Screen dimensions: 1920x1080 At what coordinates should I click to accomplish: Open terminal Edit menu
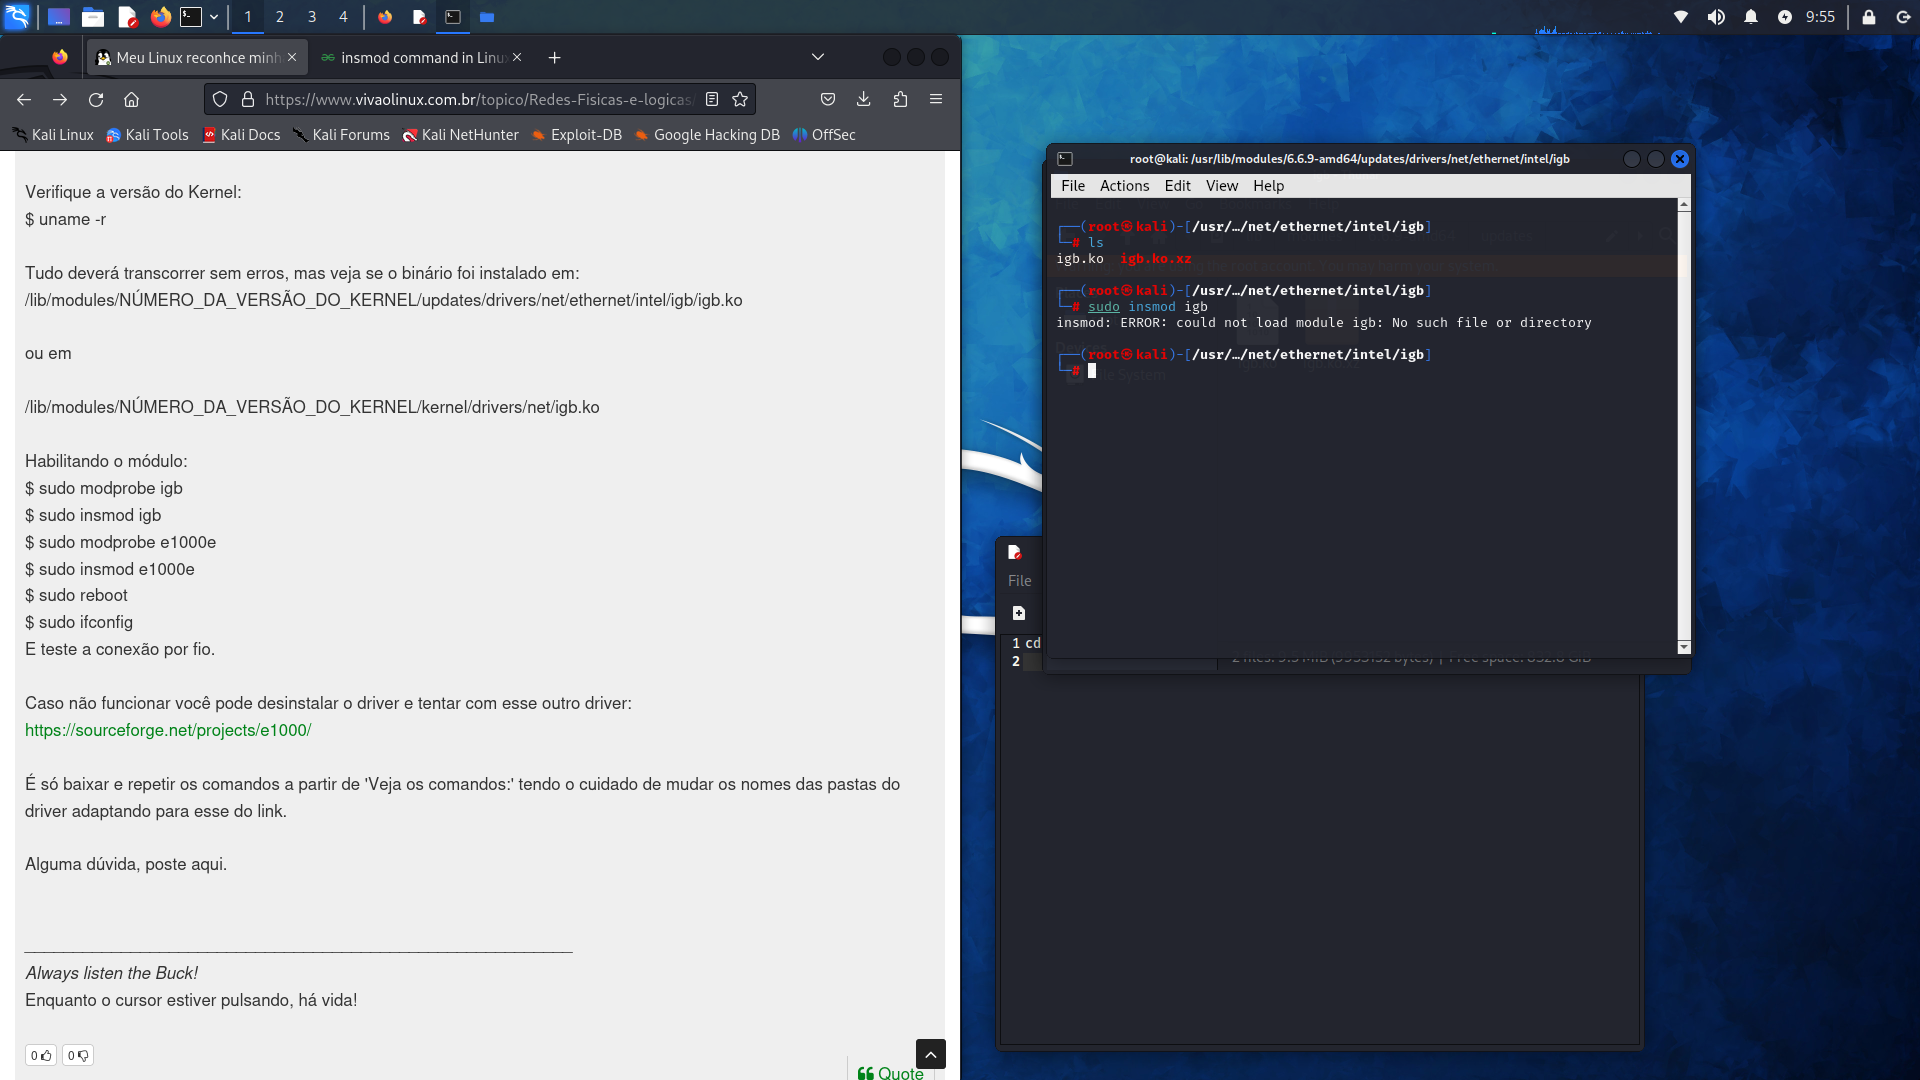tap(1178, 186)
